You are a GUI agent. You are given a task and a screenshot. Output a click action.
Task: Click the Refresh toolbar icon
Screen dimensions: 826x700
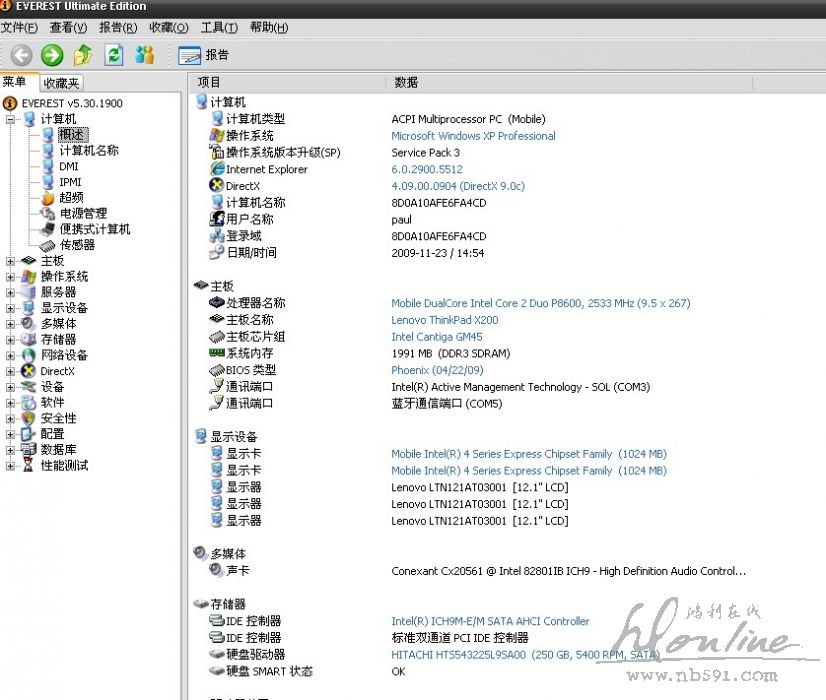pyautogui.click(x=114, y=55)
